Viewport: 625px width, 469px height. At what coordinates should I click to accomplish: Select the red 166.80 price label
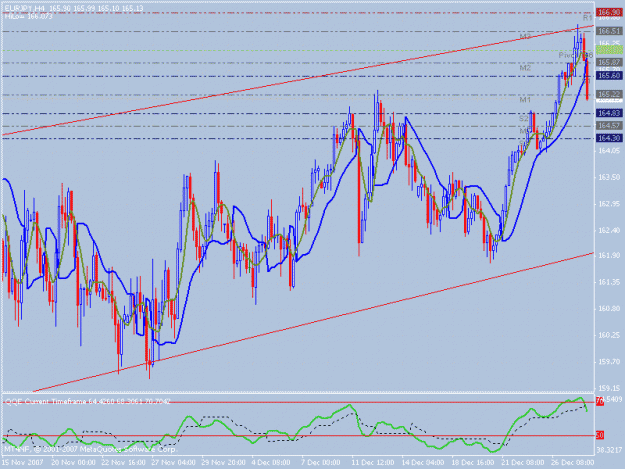point(609,13)
